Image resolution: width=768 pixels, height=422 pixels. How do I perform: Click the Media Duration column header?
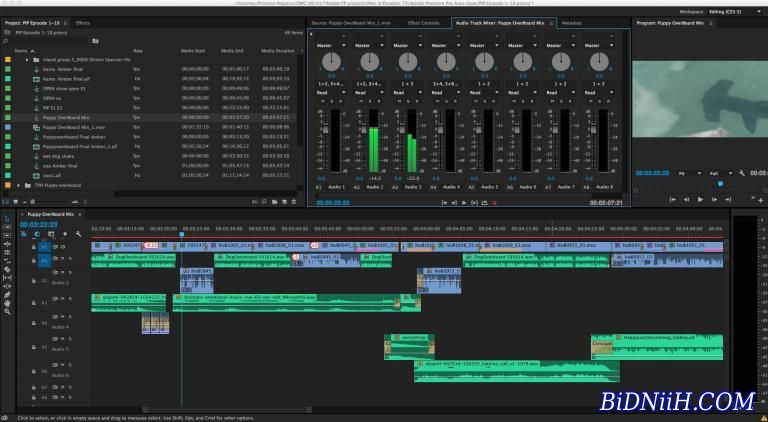pyautogui.click(x=278, y=51)
